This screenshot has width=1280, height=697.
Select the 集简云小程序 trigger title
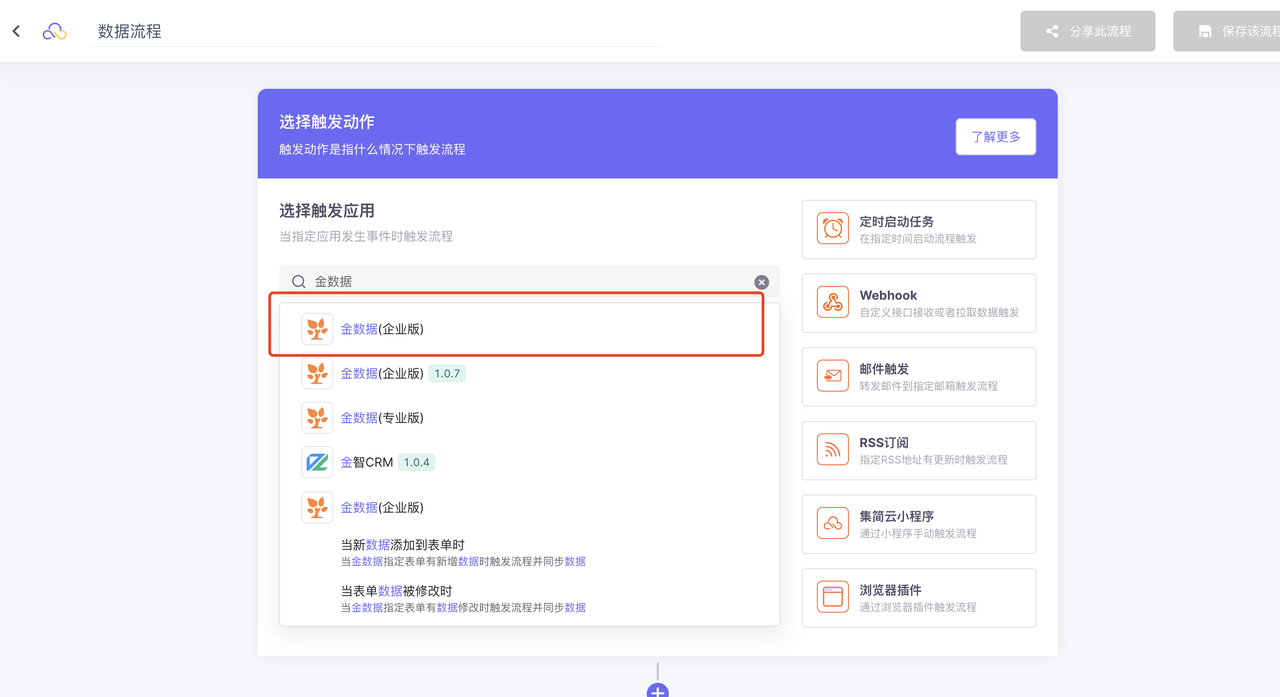click(x=897, y=517)
